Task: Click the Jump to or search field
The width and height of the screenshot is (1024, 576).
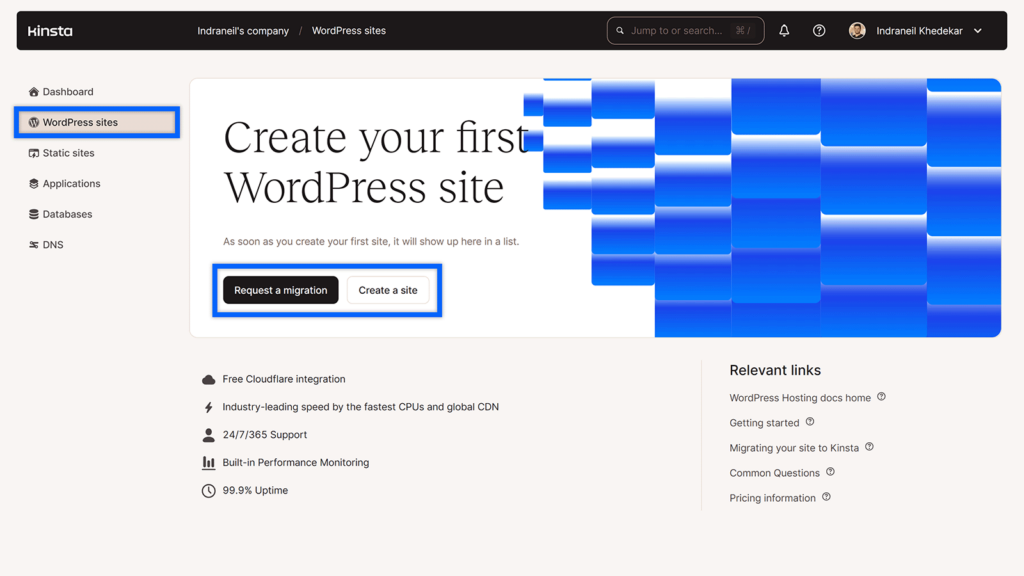Action: tap(685, 31)
